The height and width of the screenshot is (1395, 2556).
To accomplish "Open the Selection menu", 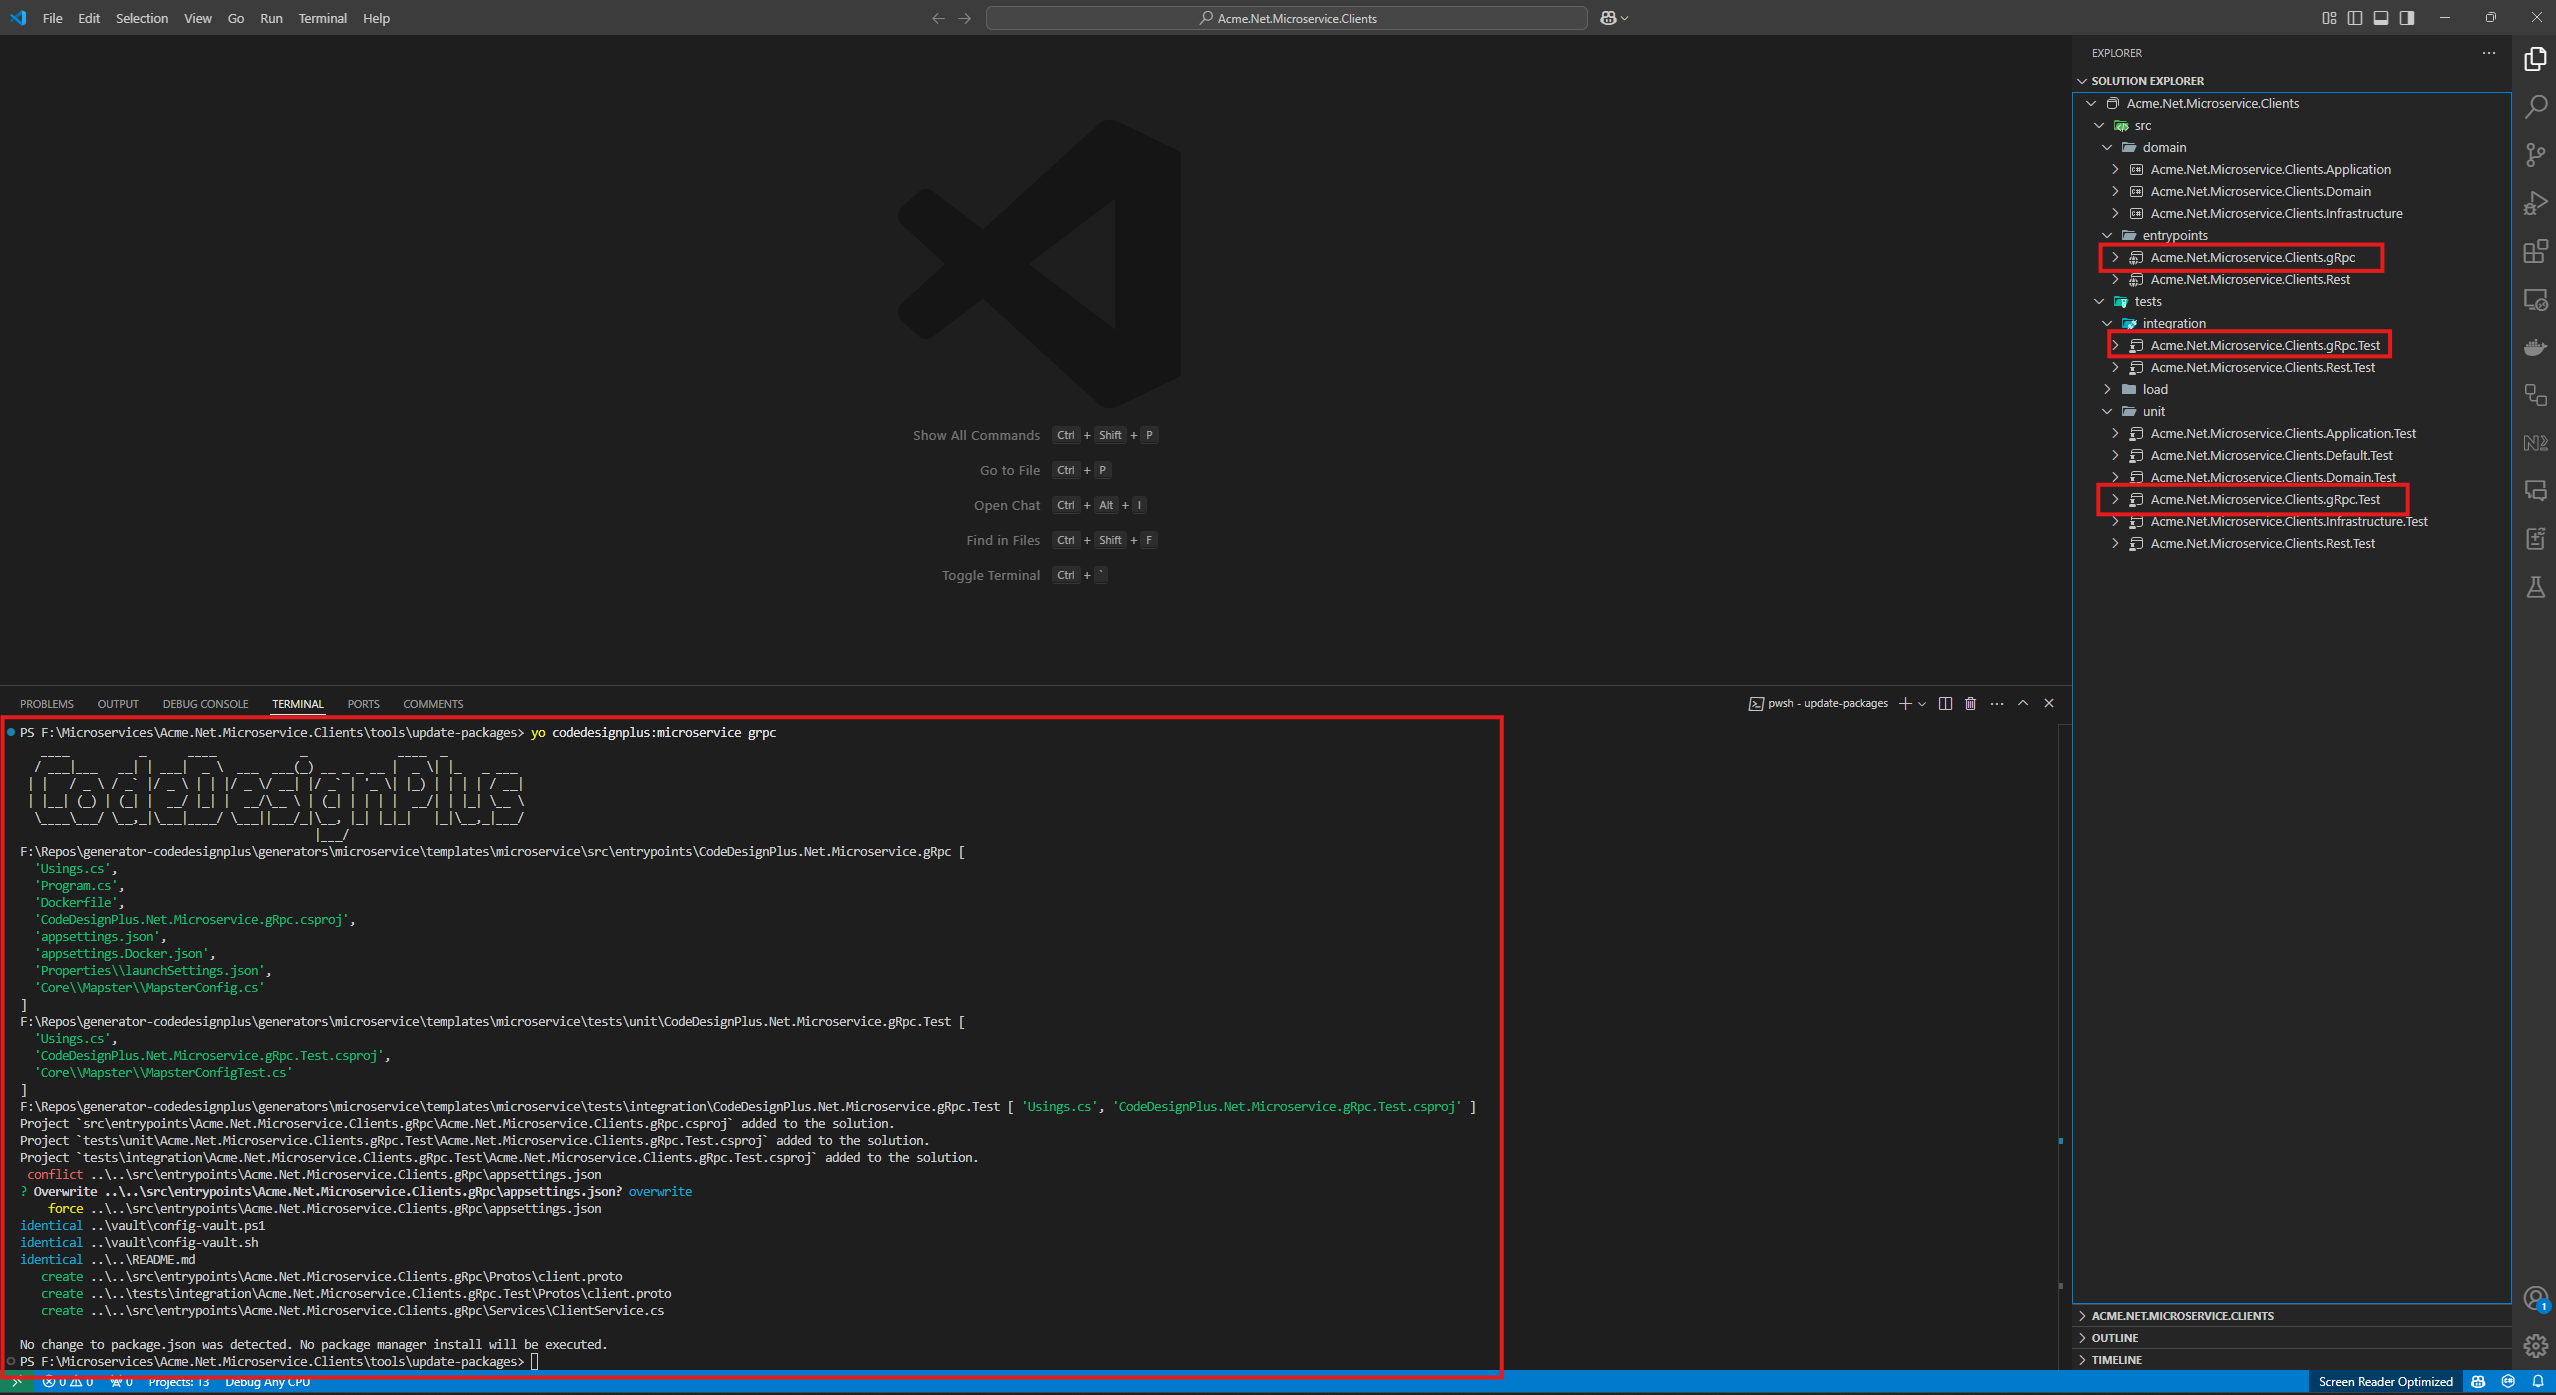I will (142, 18).
